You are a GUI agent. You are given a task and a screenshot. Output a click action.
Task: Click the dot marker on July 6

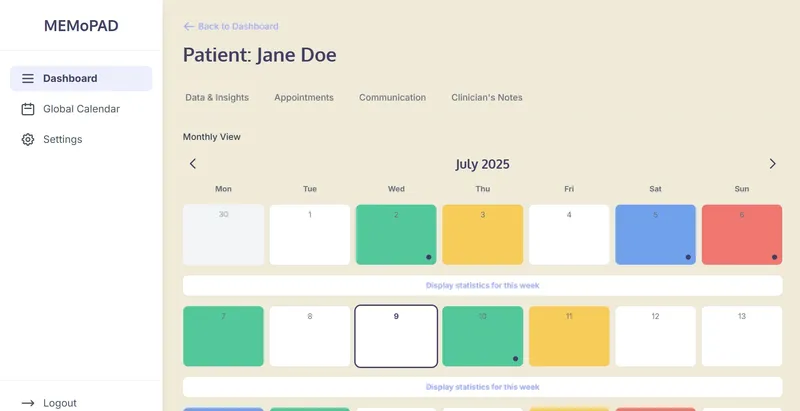(x=774, y=257)
